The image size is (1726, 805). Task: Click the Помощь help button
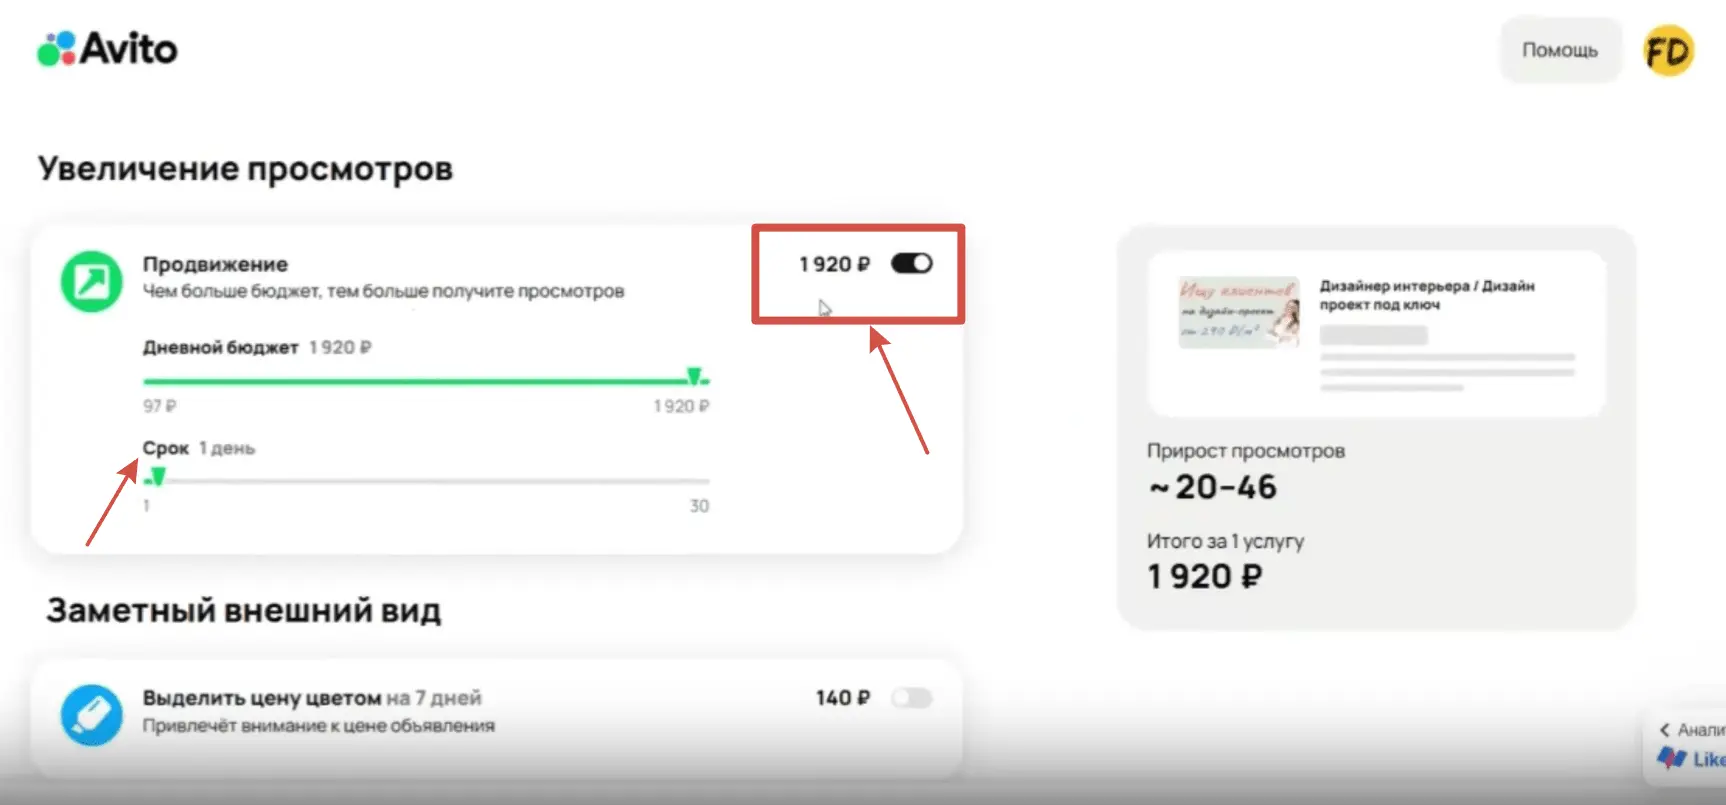coord(1559,50)
